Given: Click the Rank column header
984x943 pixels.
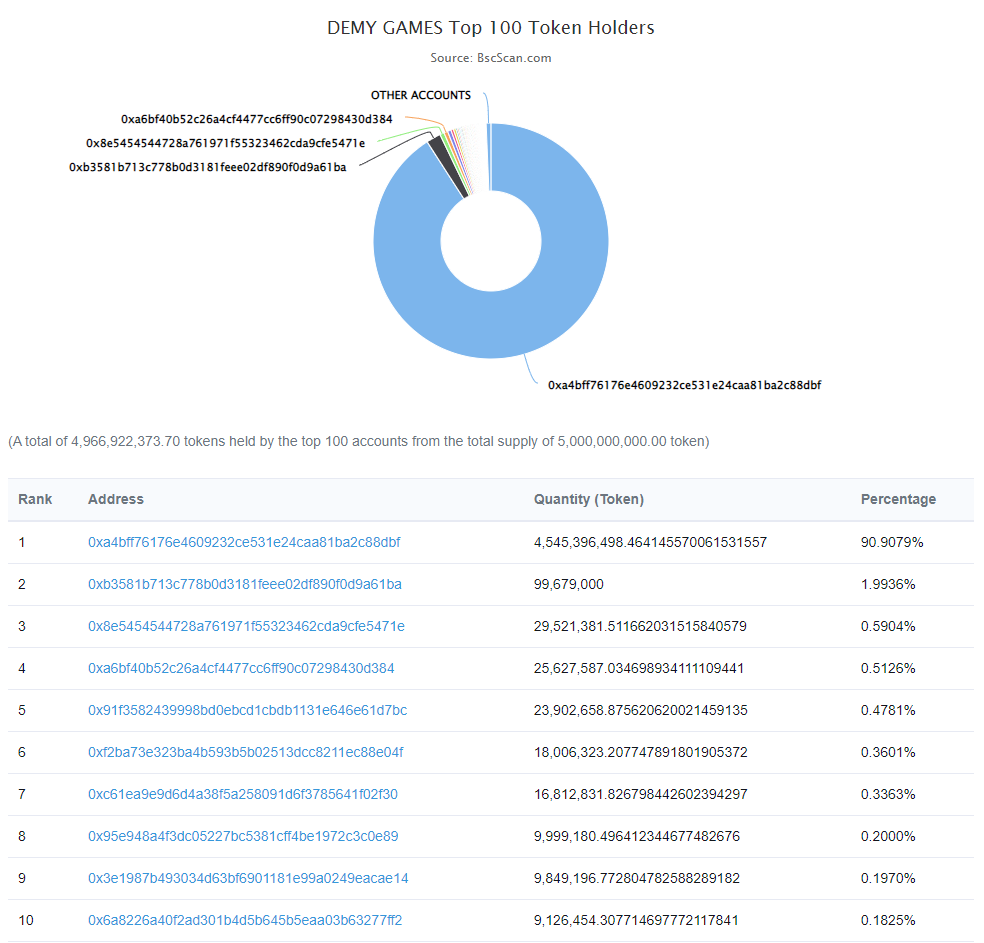Looking at the screenshot, I should pyautogui.click(x=35, y=499).
